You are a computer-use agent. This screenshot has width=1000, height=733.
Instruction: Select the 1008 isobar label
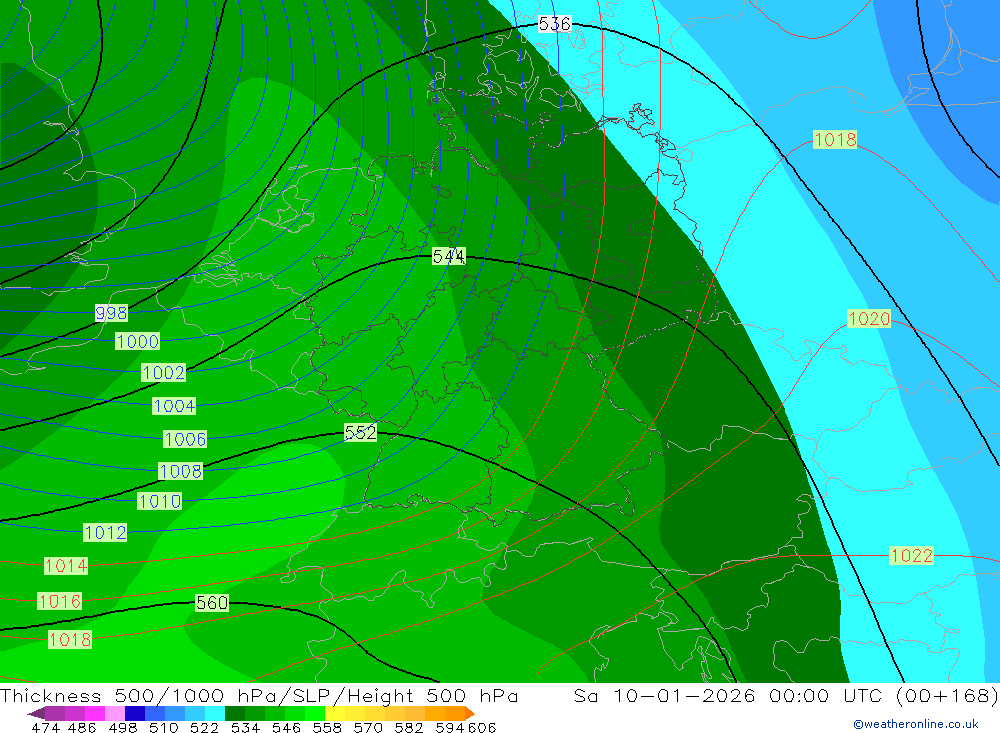(x=180, y=471)
